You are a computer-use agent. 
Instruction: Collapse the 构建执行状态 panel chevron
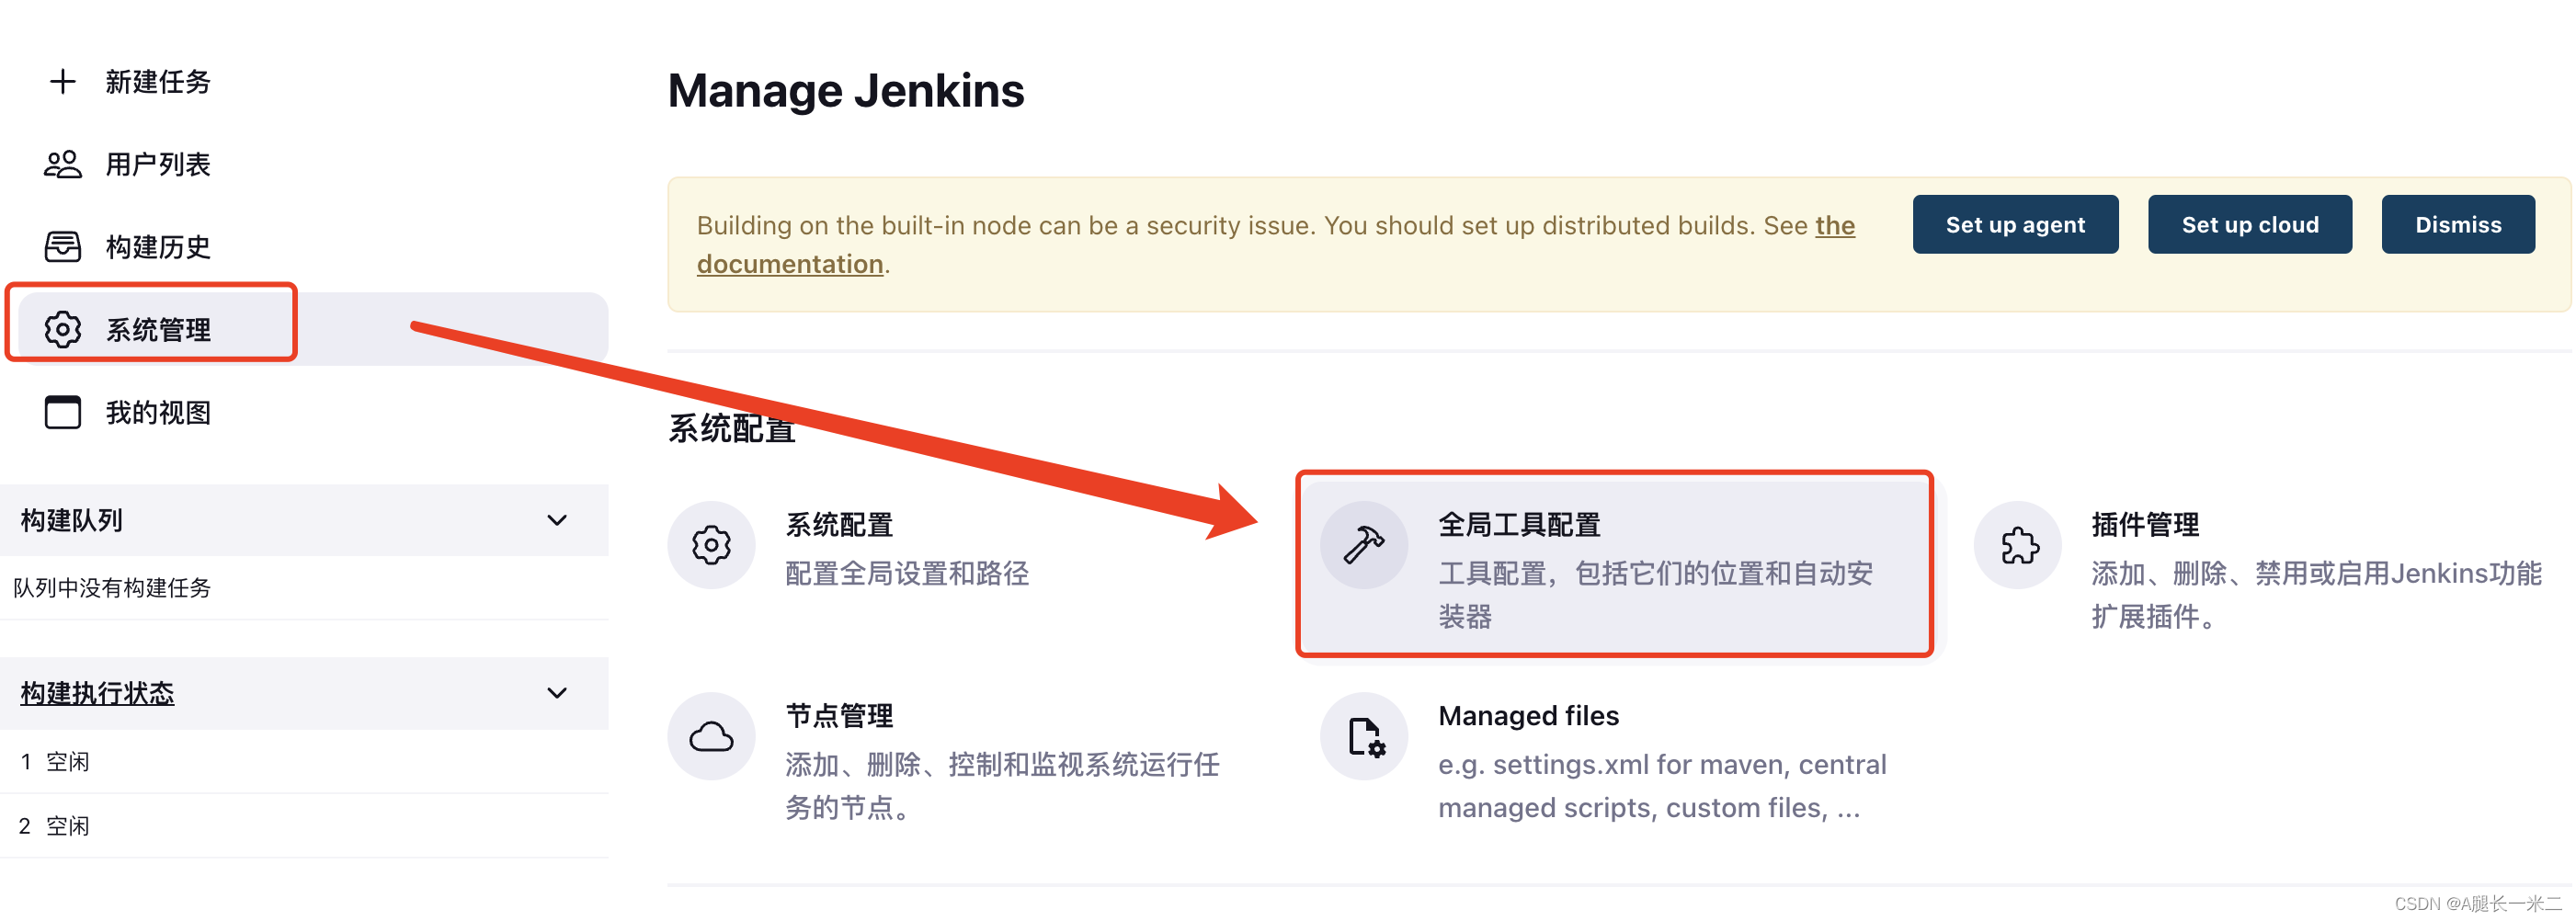[x=557, y=692]
